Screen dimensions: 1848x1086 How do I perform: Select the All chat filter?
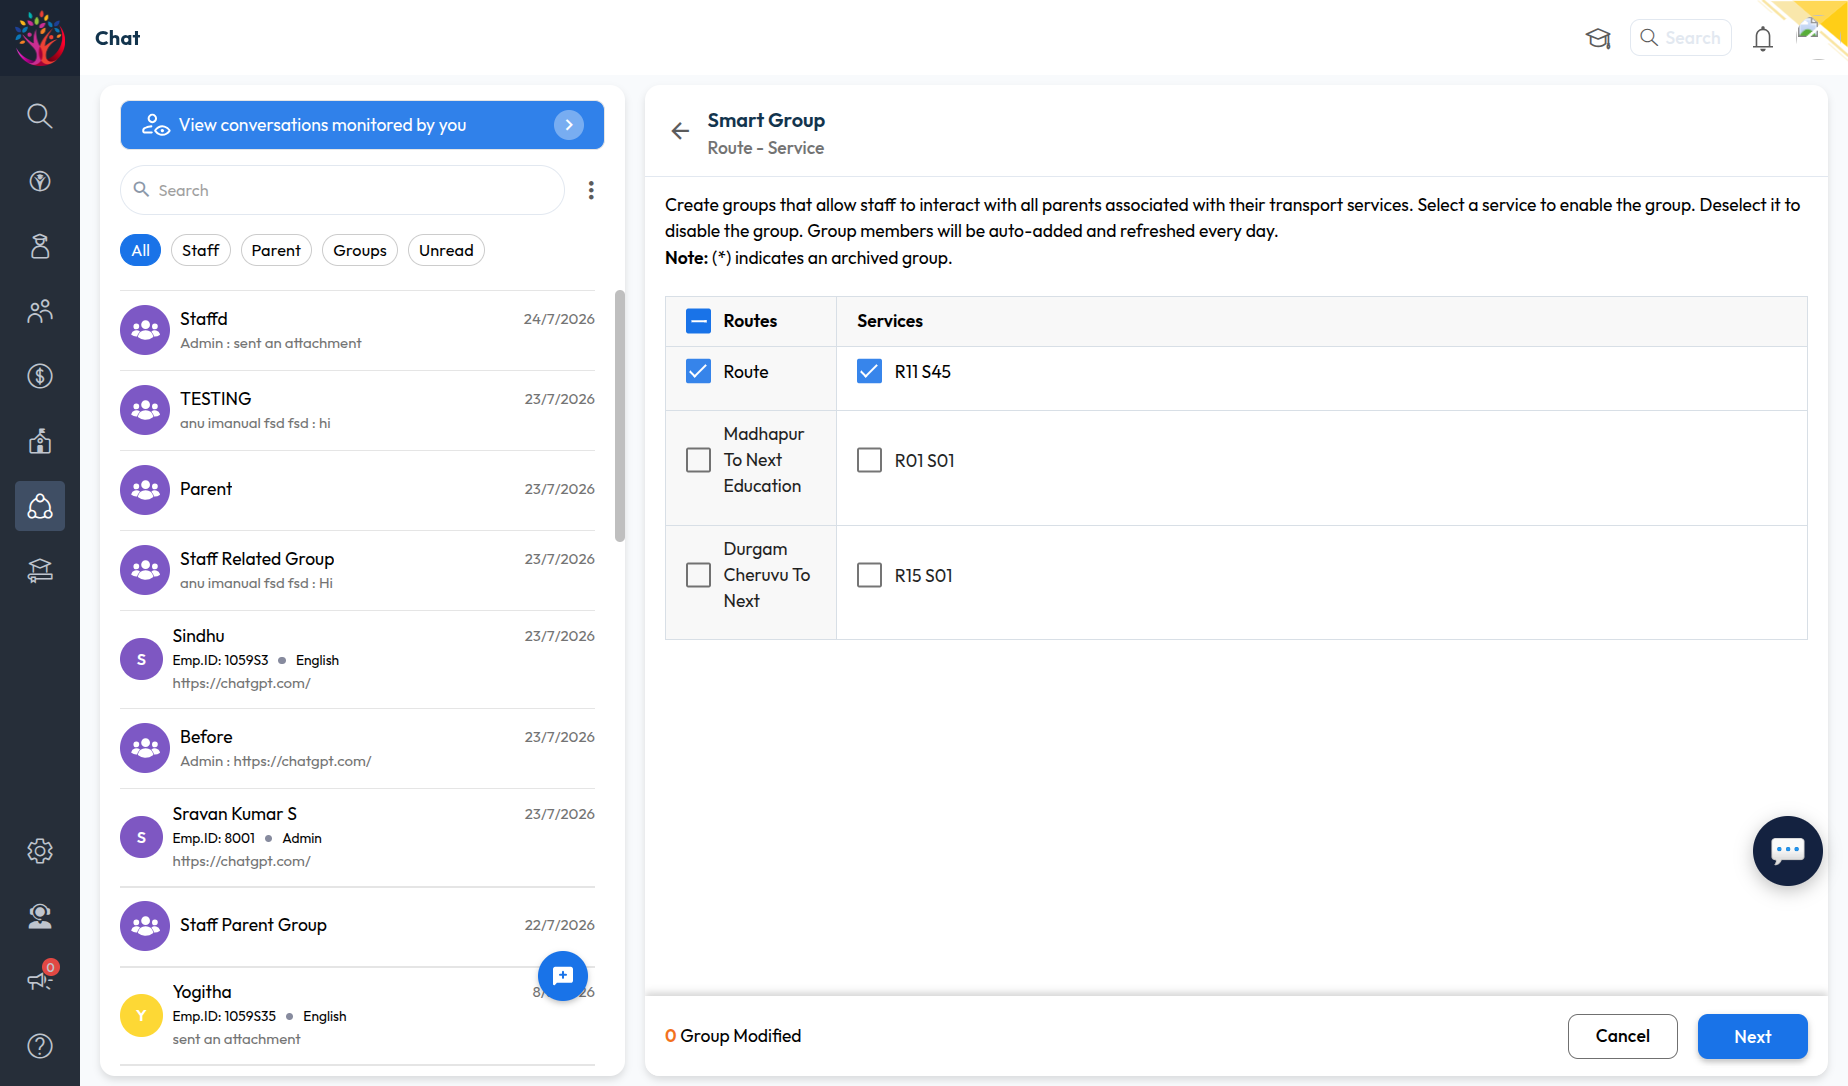point(141,250)
